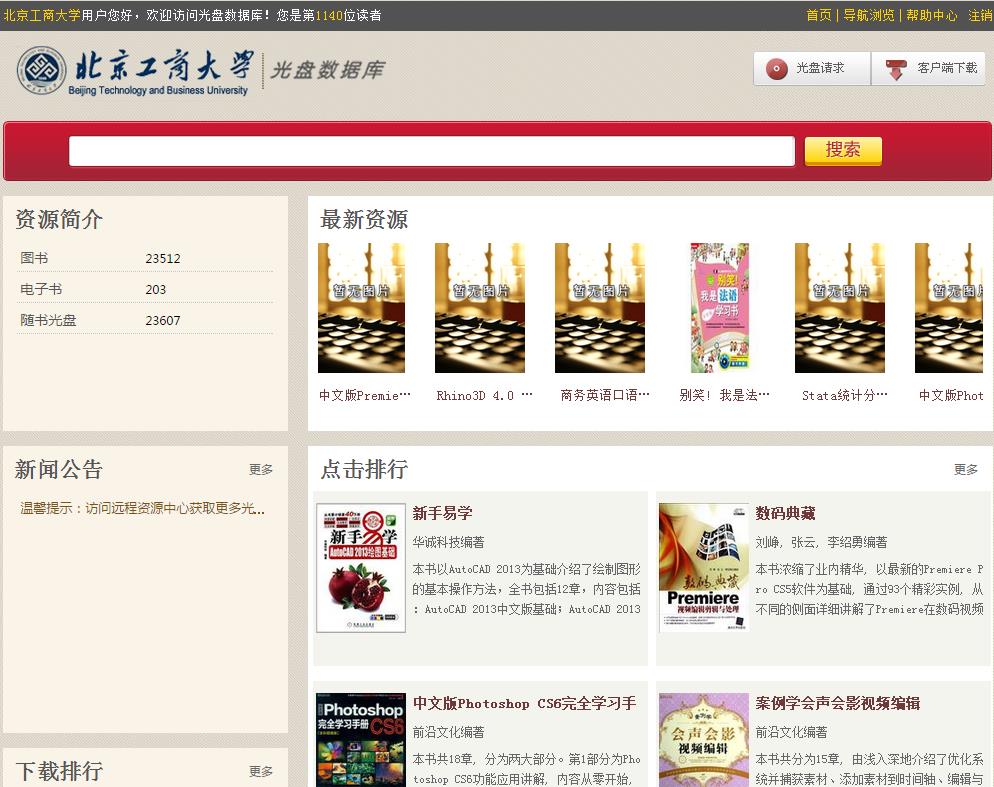Image resolution: width=994 pixels, height=787 pixels.
Task: Click the 中文版Premie… title link
Action: [x=365, y=396]
